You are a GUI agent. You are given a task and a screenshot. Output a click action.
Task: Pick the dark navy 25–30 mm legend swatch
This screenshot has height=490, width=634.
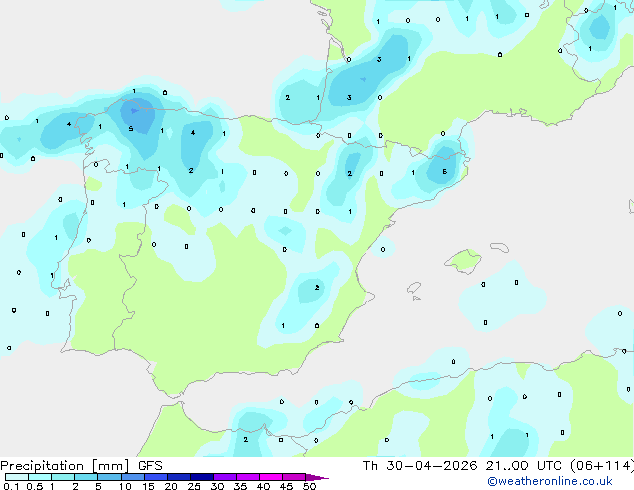[x=202, y=477]
